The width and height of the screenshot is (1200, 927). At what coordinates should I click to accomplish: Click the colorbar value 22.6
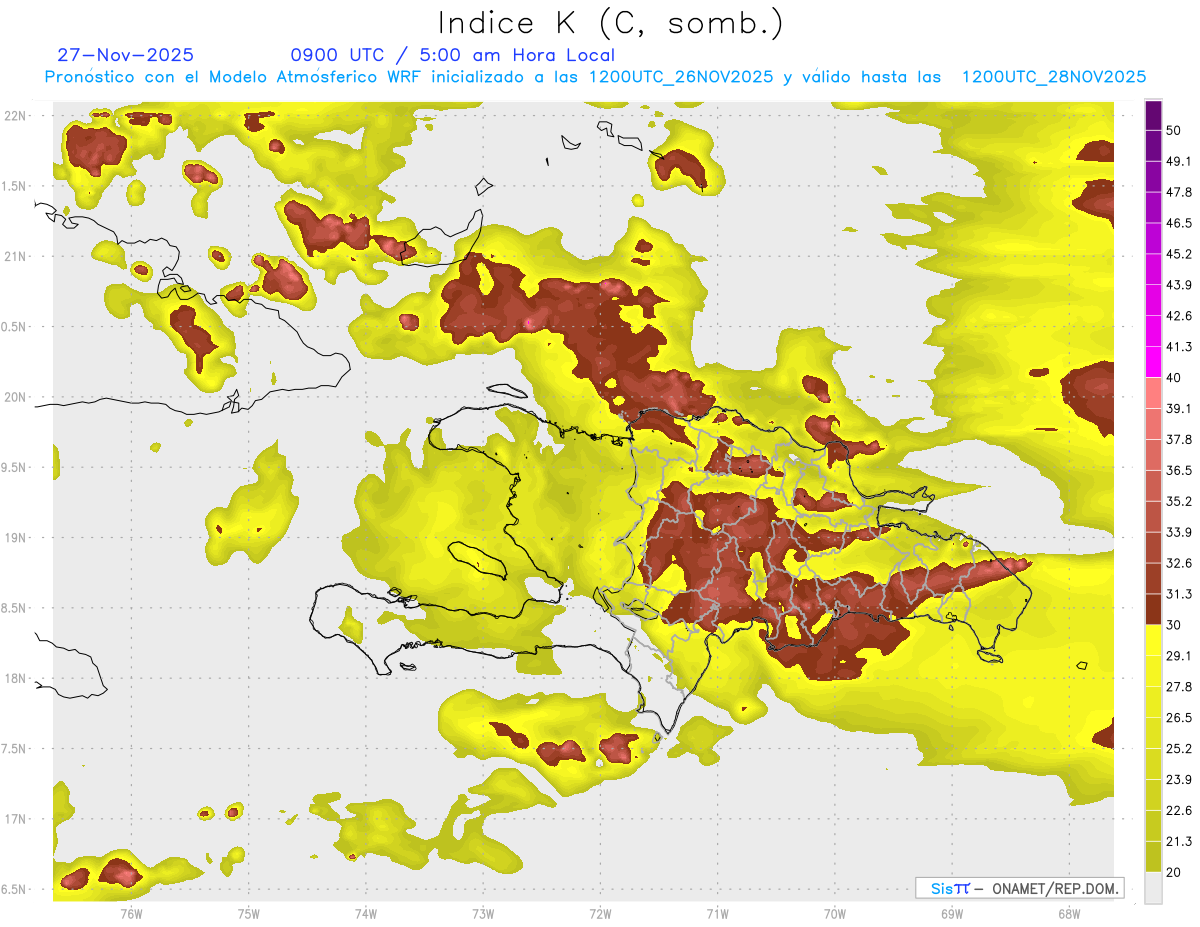1179,811
